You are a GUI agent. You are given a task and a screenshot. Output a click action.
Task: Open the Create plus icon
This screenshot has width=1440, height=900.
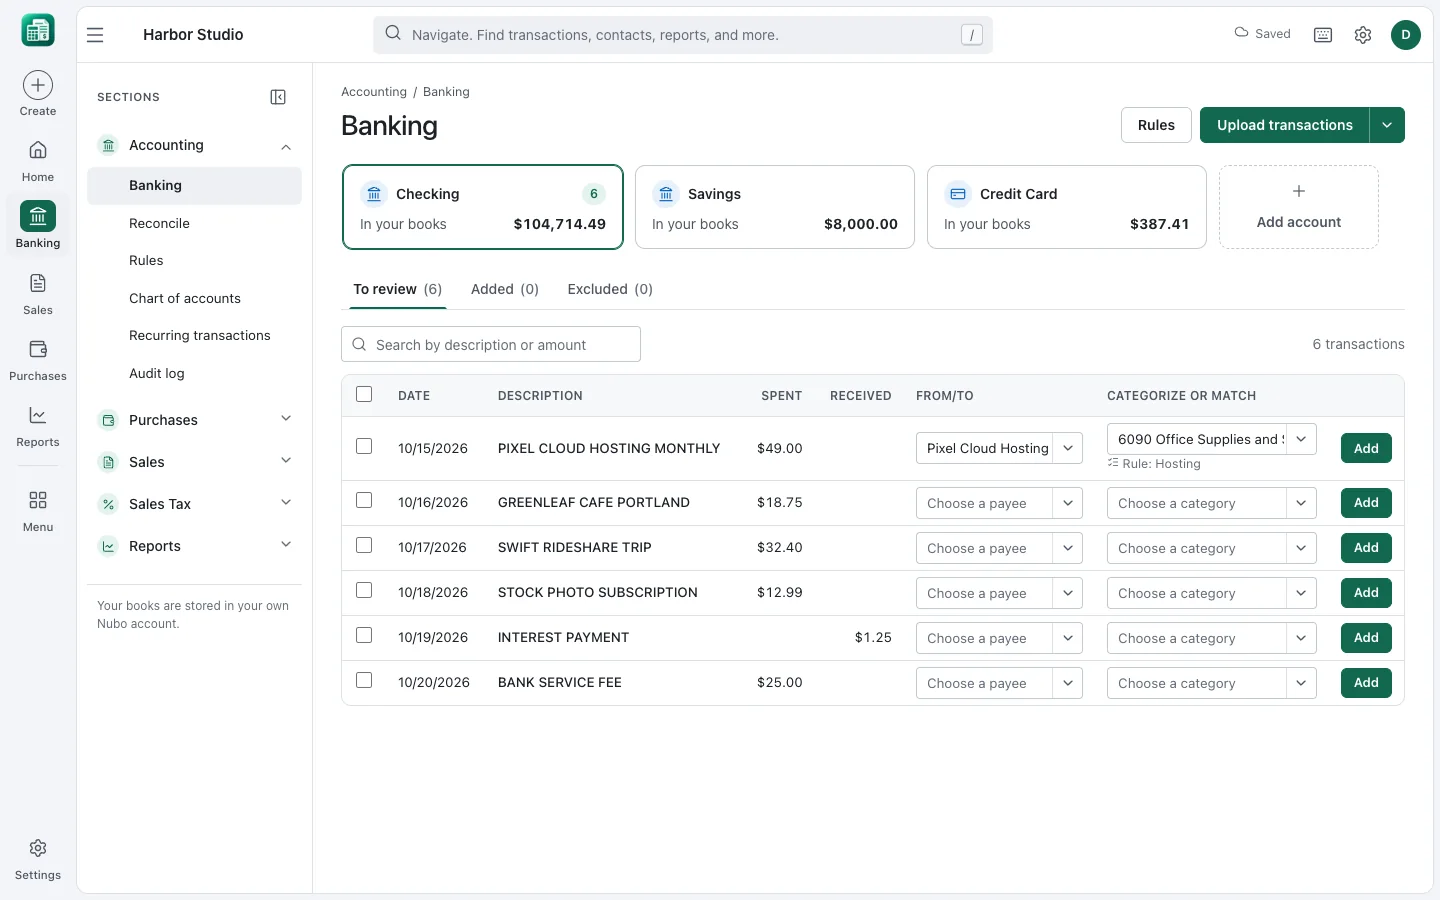[38, 85]
